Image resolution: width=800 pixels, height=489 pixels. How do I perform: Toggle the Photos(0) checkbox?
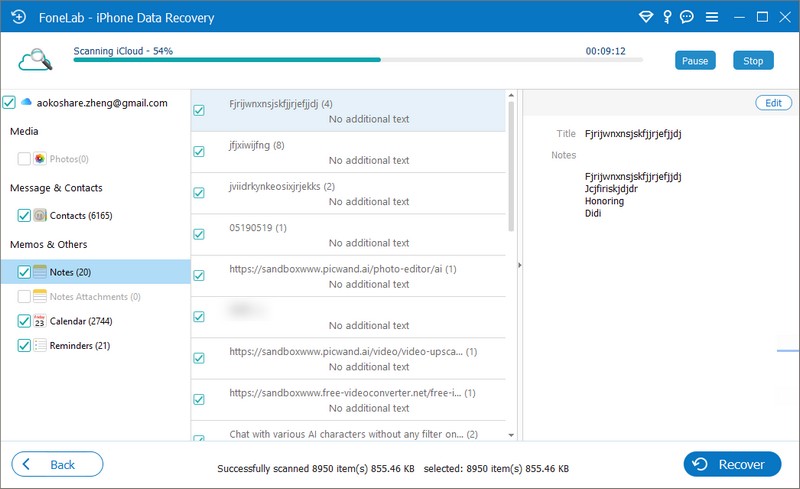click(x=24, y=159)
